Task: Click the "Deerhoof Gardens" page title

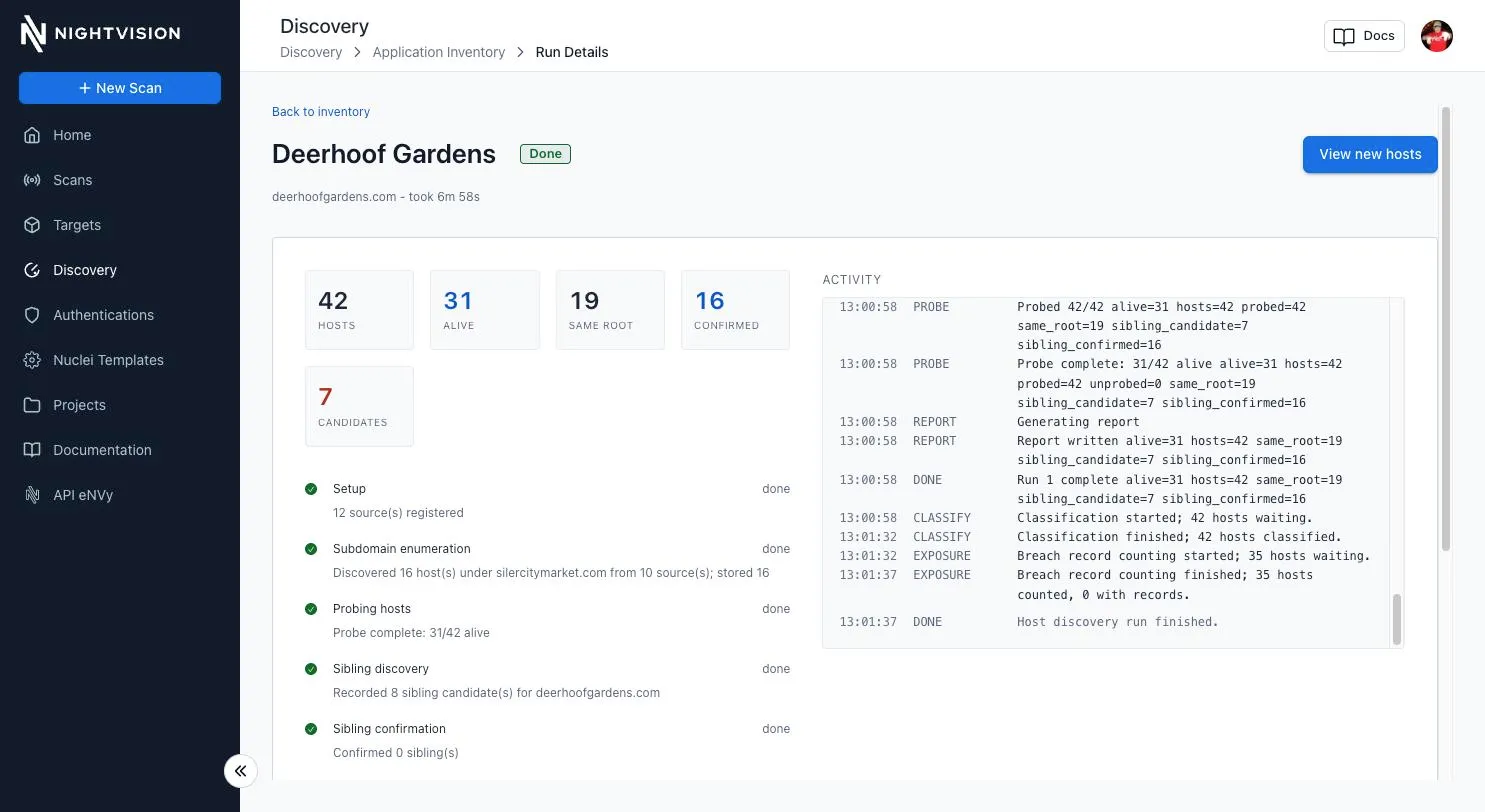Action: point(384,154)
